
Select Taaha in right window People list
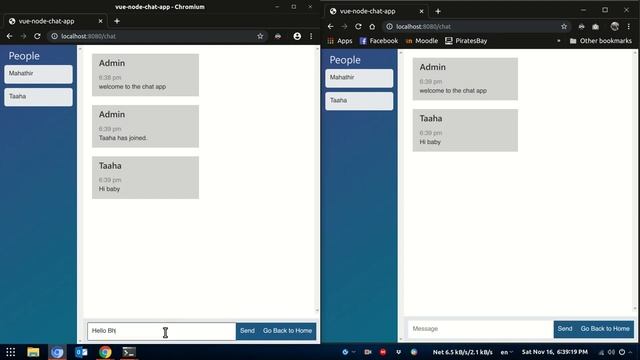359,101
